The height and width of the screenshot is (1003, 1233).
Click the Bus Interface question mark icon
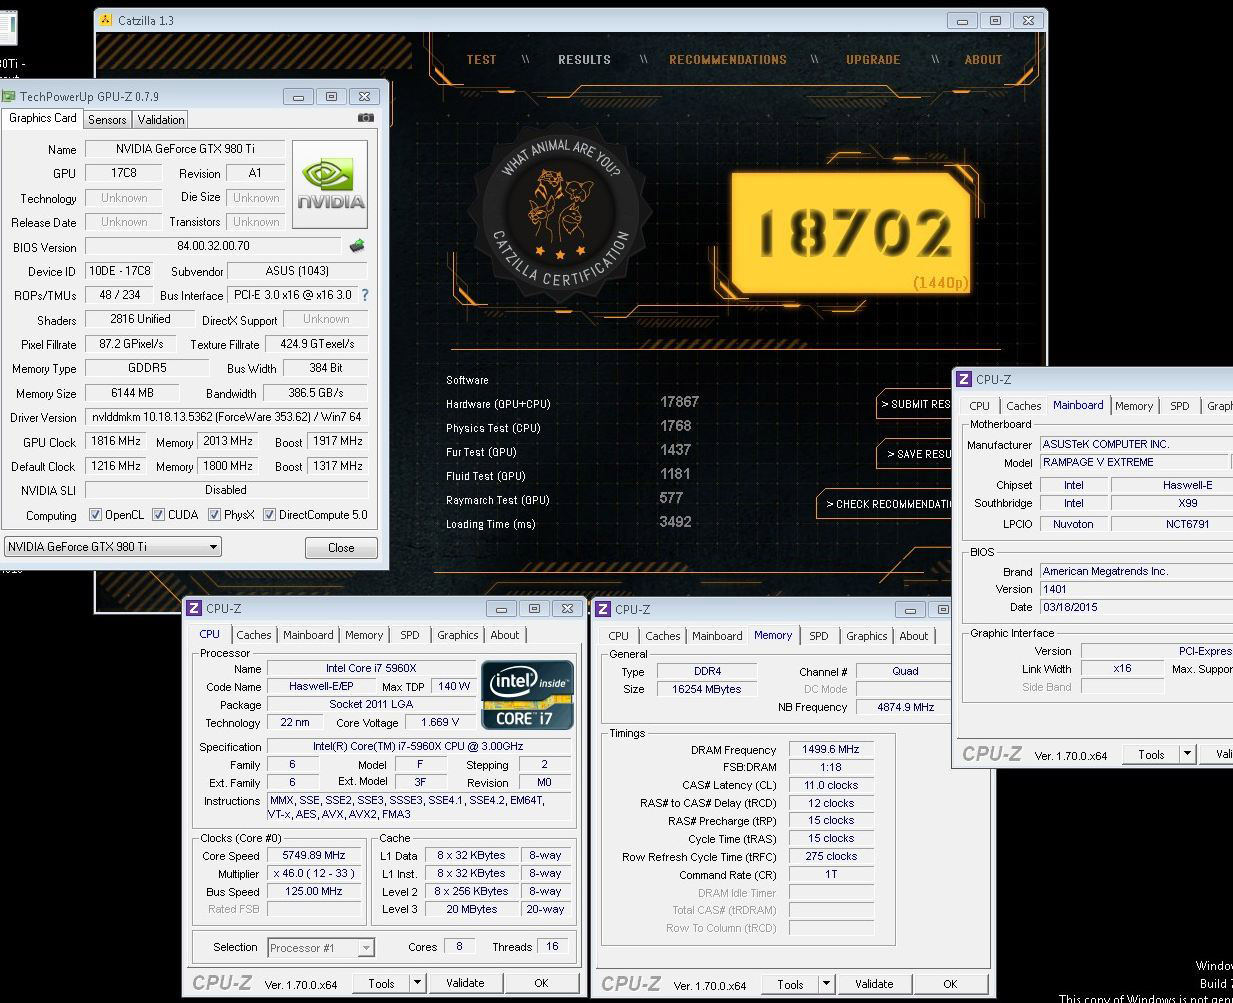(x=365, y=295)
